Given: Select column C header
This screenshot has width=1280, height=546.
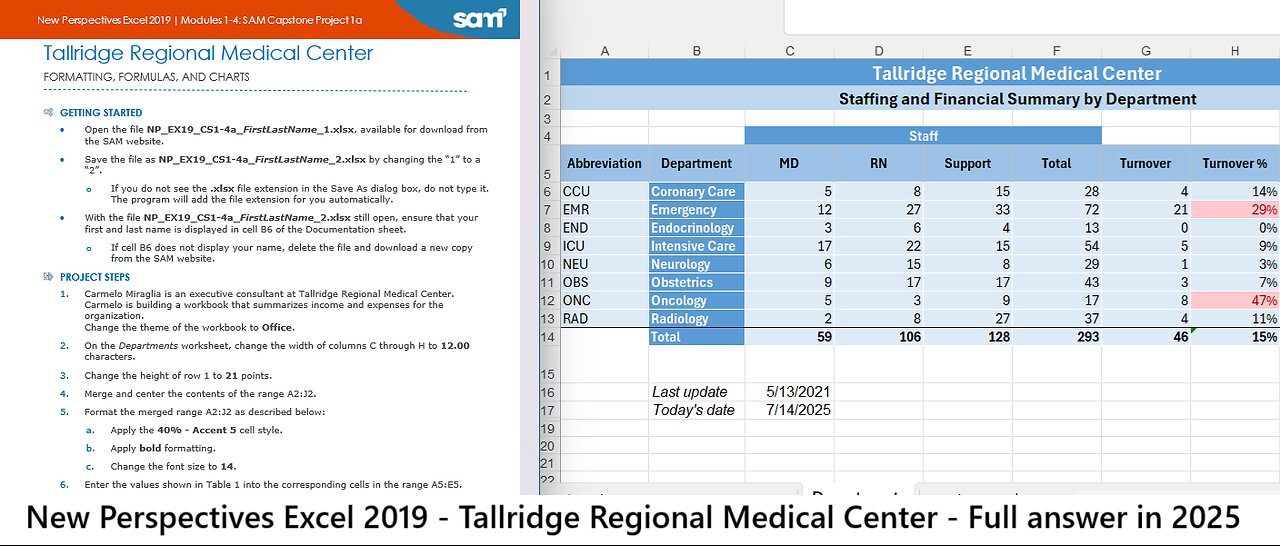Looking at the screenshot, I should (x=789, y=51).
